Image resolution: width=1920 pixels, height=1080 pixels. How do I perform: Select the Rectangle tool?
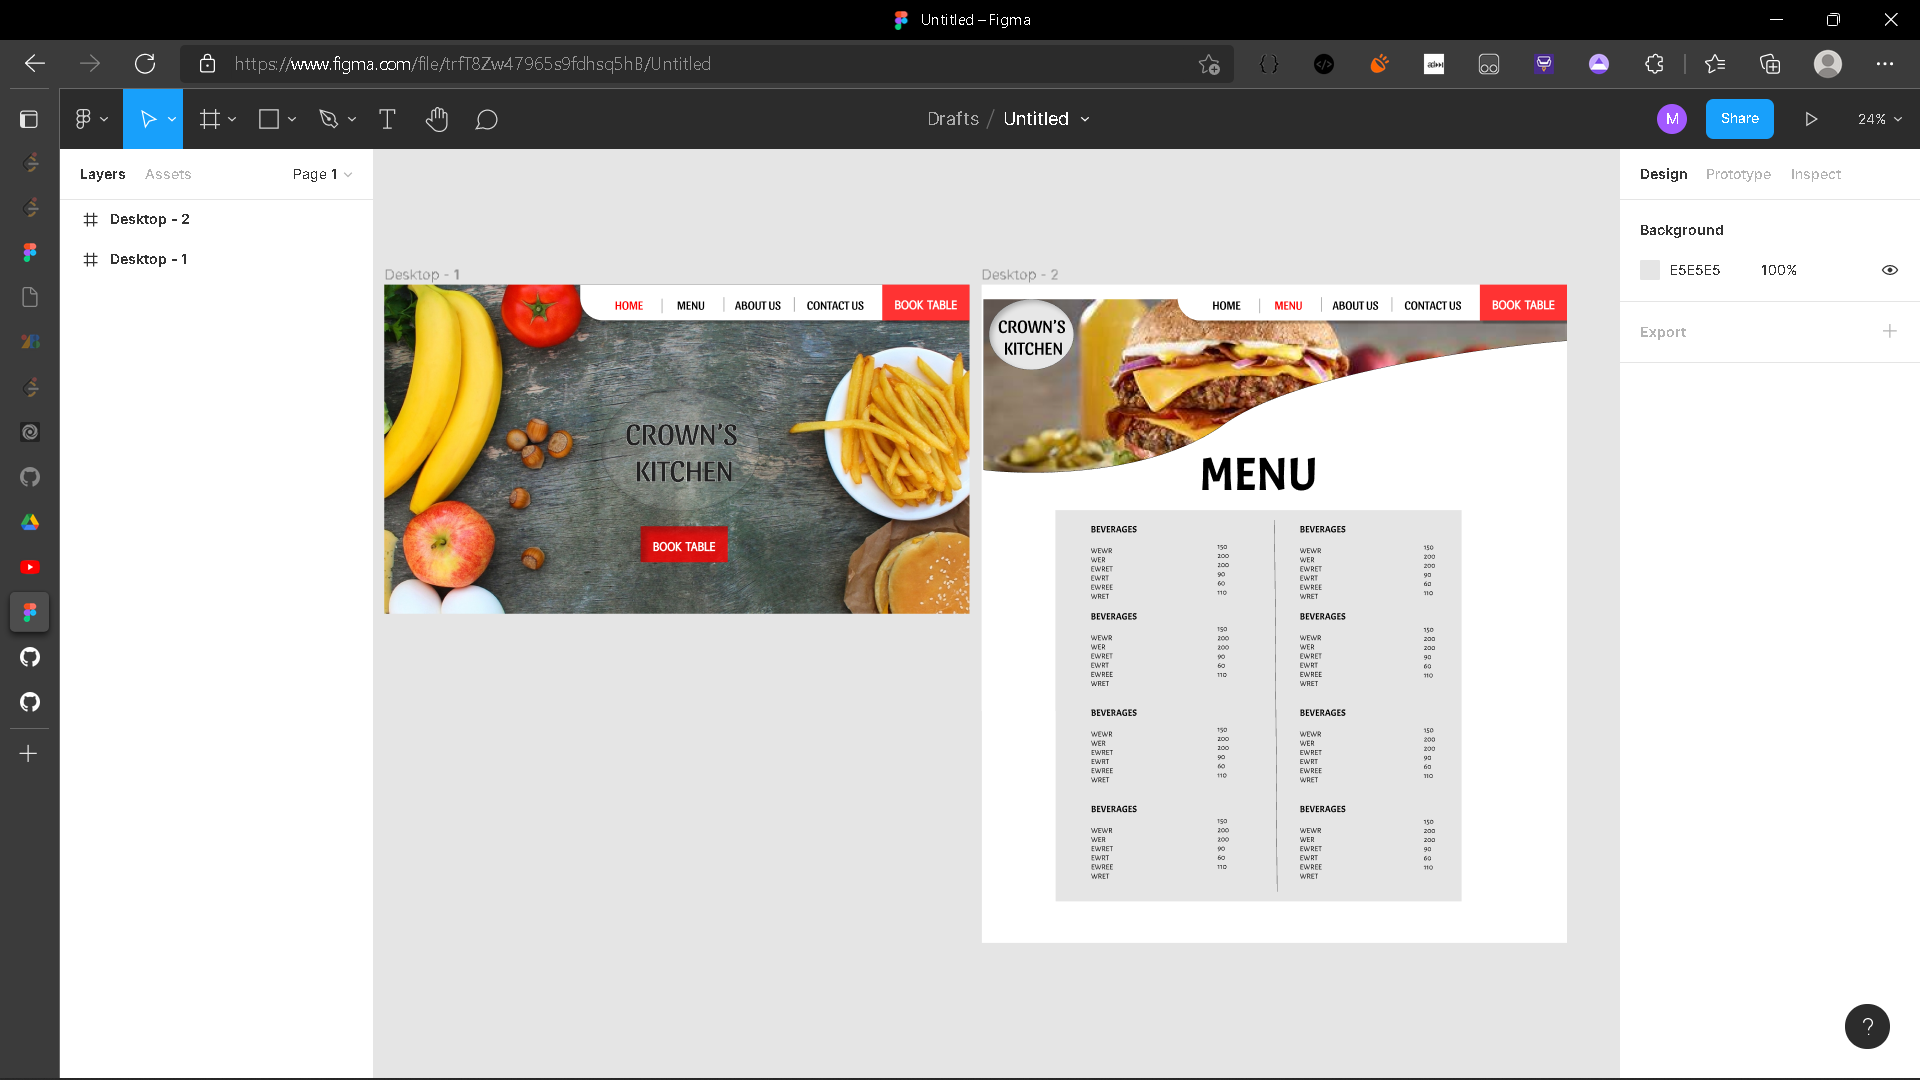[268, 119]
